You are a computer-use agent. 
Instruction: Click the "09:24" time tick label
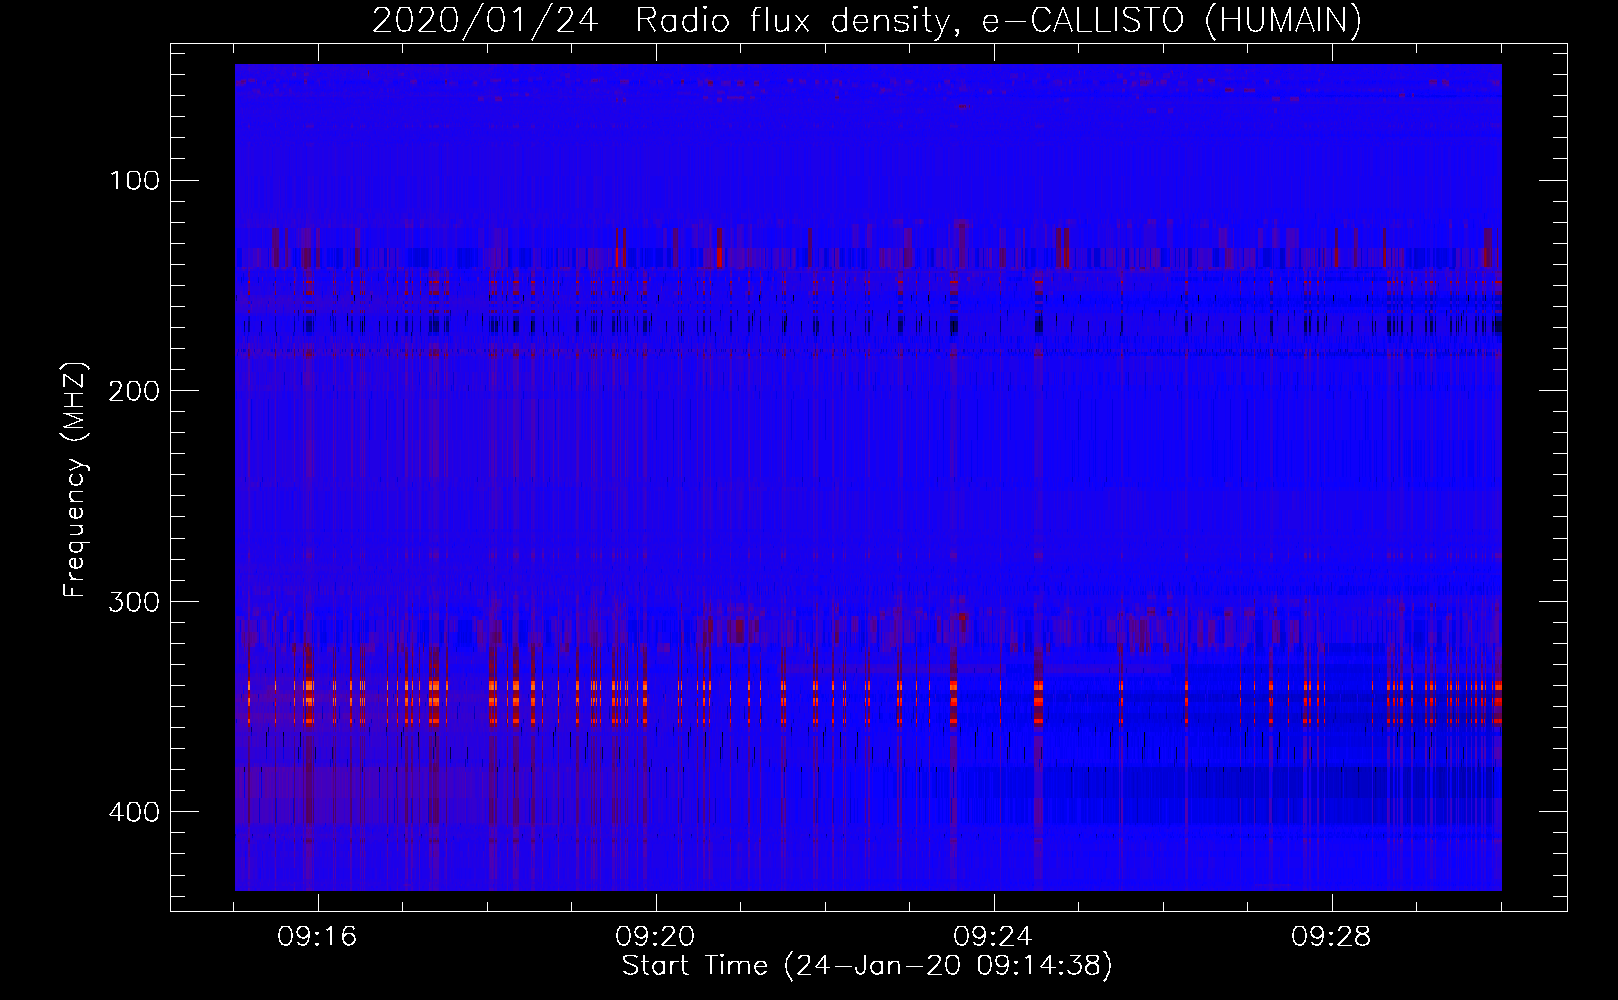994,937
